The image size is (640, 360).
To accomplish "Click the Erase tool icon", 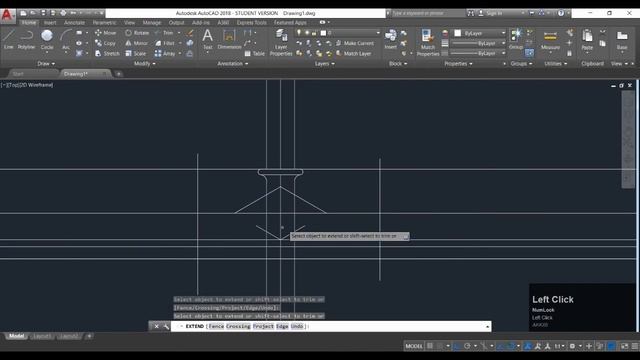I will [190, 33].
